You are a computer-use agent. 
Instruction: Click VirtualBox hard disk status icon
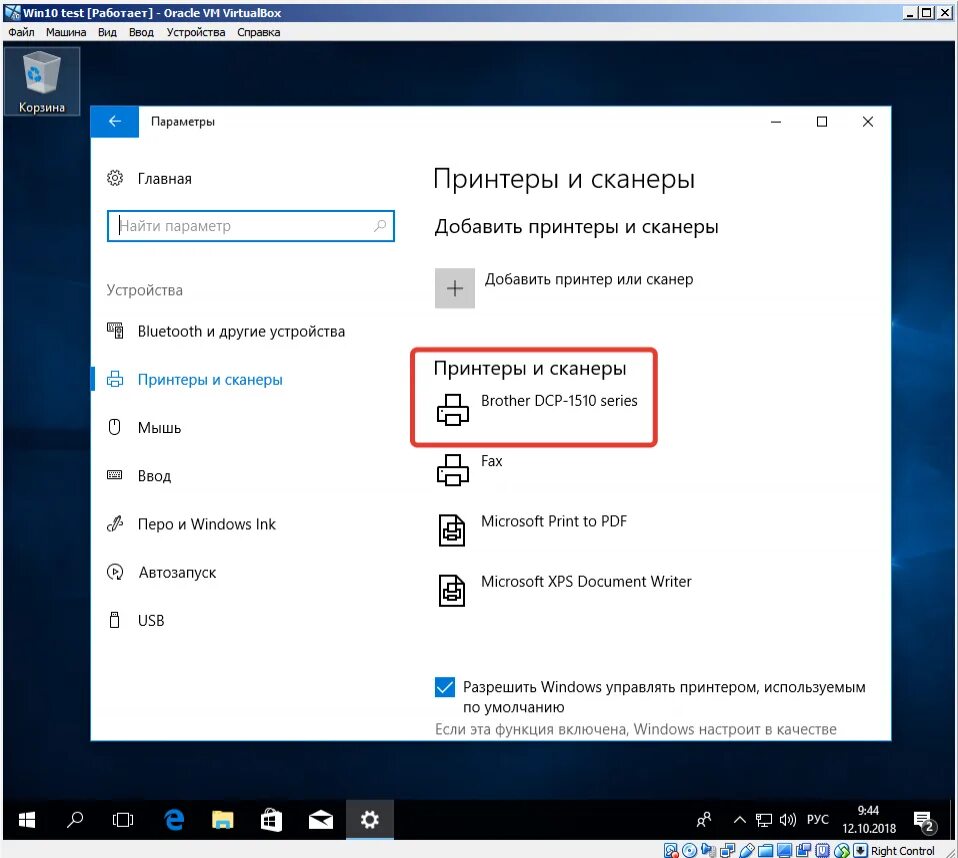671,850
